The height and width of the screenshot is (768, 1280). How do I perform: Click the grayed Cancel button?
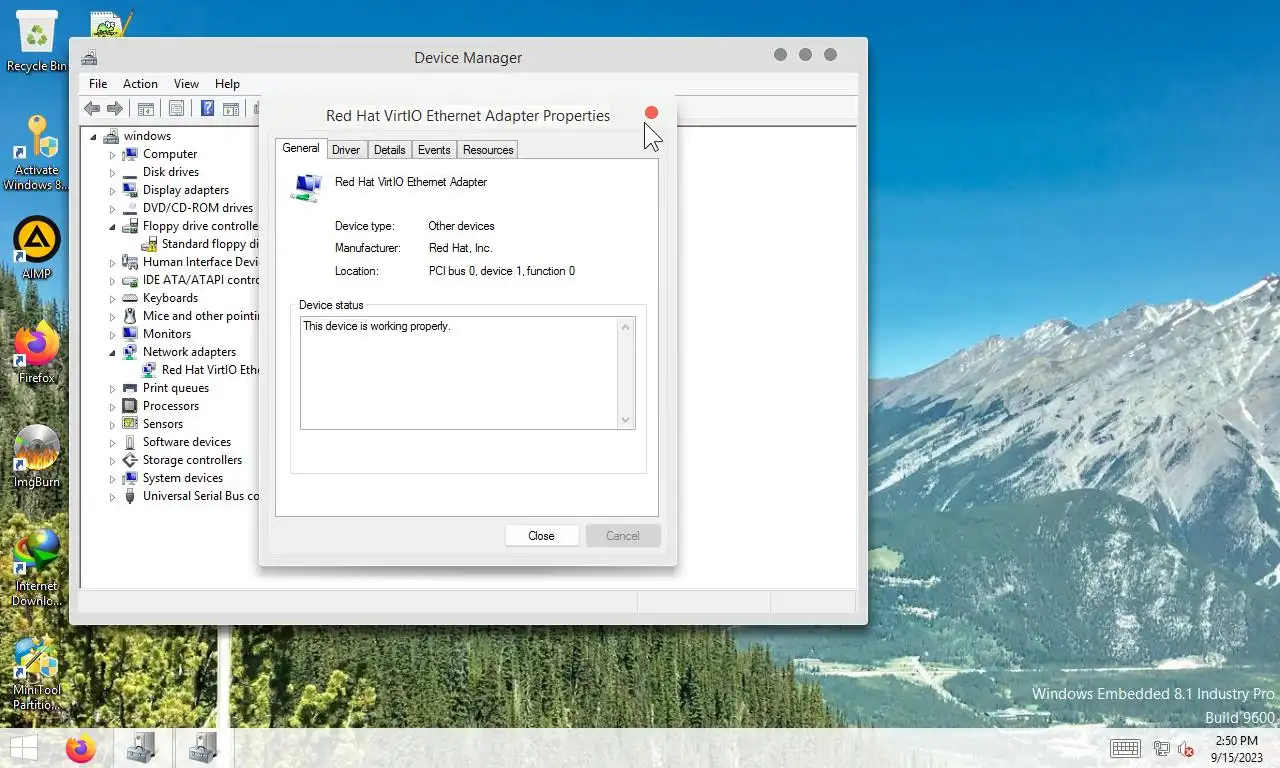click(622, 536)
